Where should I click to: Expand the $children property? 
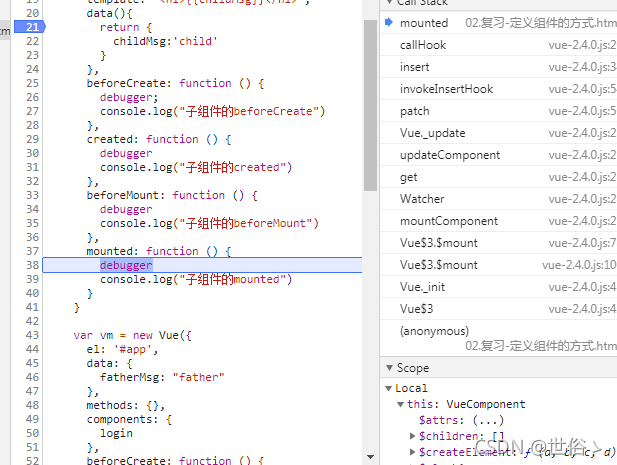point(412,436)
